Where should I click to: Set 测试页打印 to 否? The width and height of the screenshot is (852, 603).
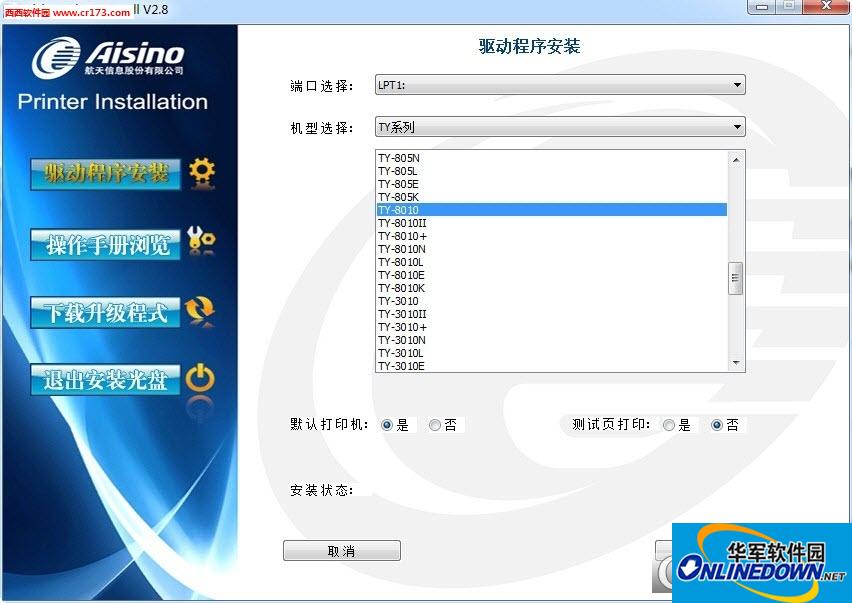[717, 425]
